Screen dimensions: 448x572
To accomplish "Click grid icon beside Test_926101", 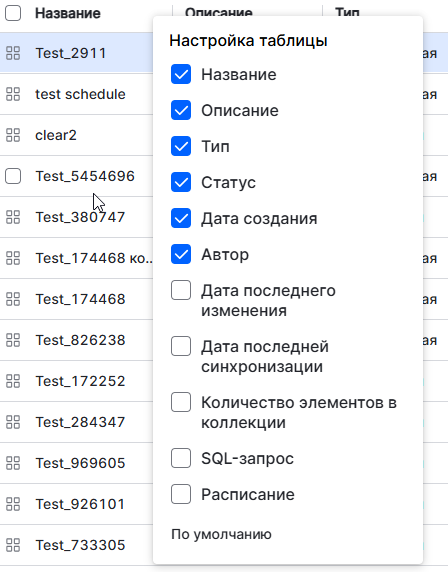I will click(13, 504).
